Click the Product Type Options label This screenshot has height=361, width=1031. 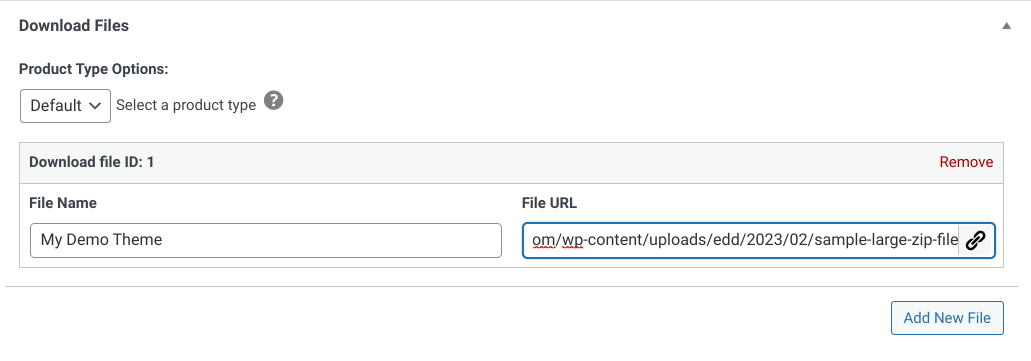pos(94,69)
